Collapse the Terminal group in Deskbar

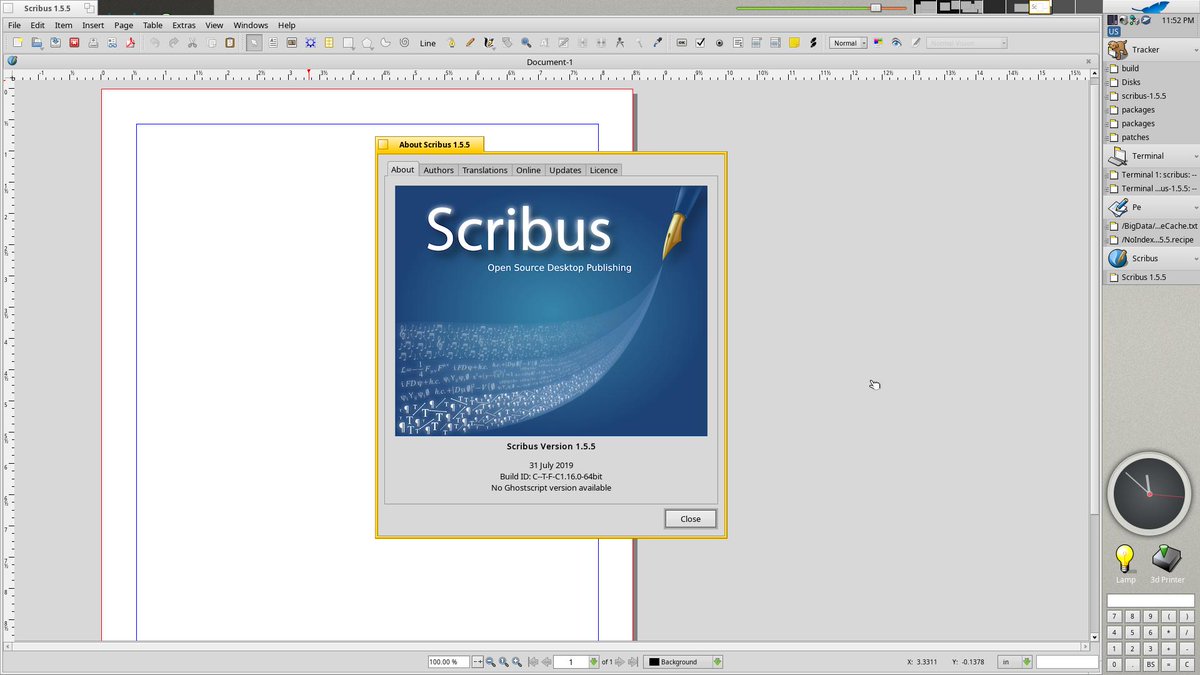point(1194,156)
